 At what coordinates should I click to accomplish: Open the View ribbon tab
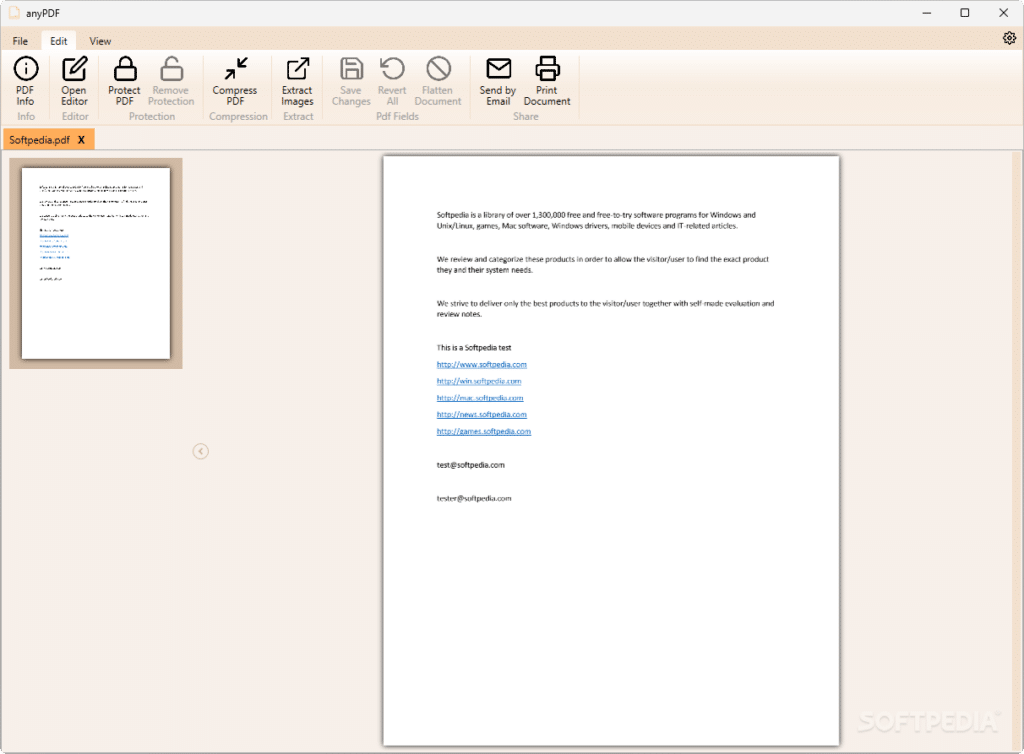point(100,41)
